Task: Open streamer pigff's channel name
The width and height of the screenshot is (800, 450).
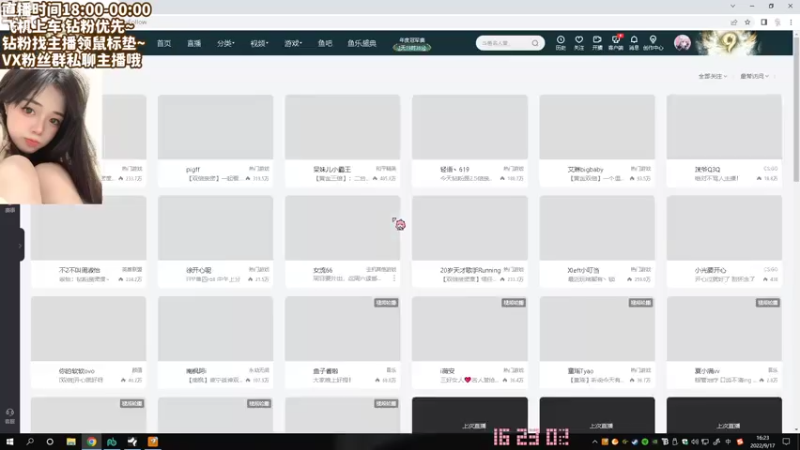Action: 193,169
